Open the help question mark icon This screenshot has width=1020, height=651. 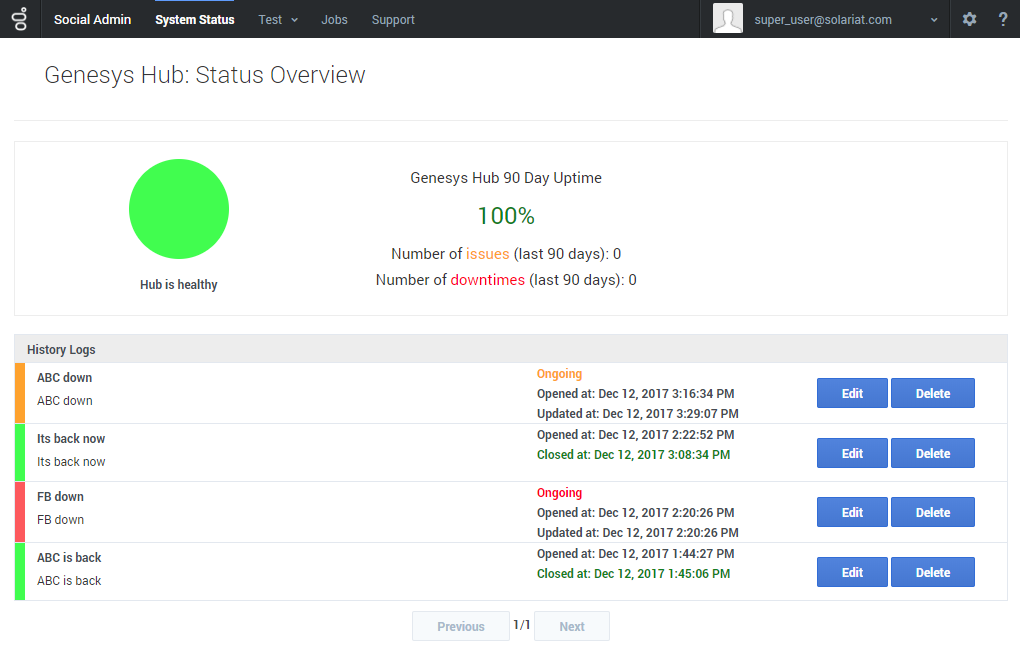1002,19
